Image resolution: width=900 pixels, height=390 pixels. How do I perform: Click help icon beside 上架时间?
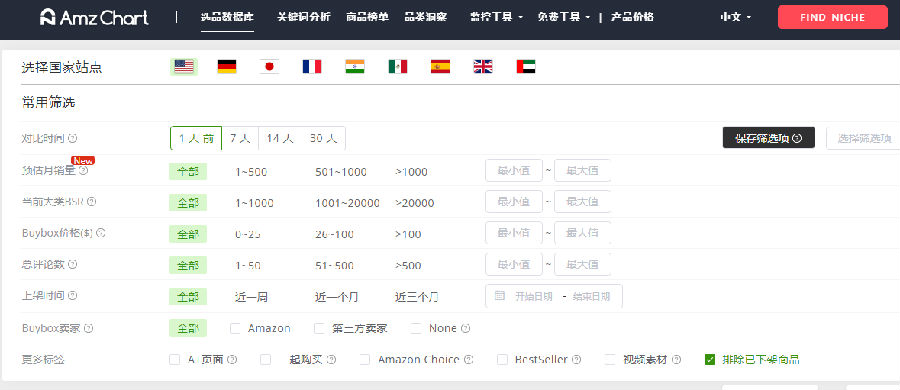click(x=73, y=296)
